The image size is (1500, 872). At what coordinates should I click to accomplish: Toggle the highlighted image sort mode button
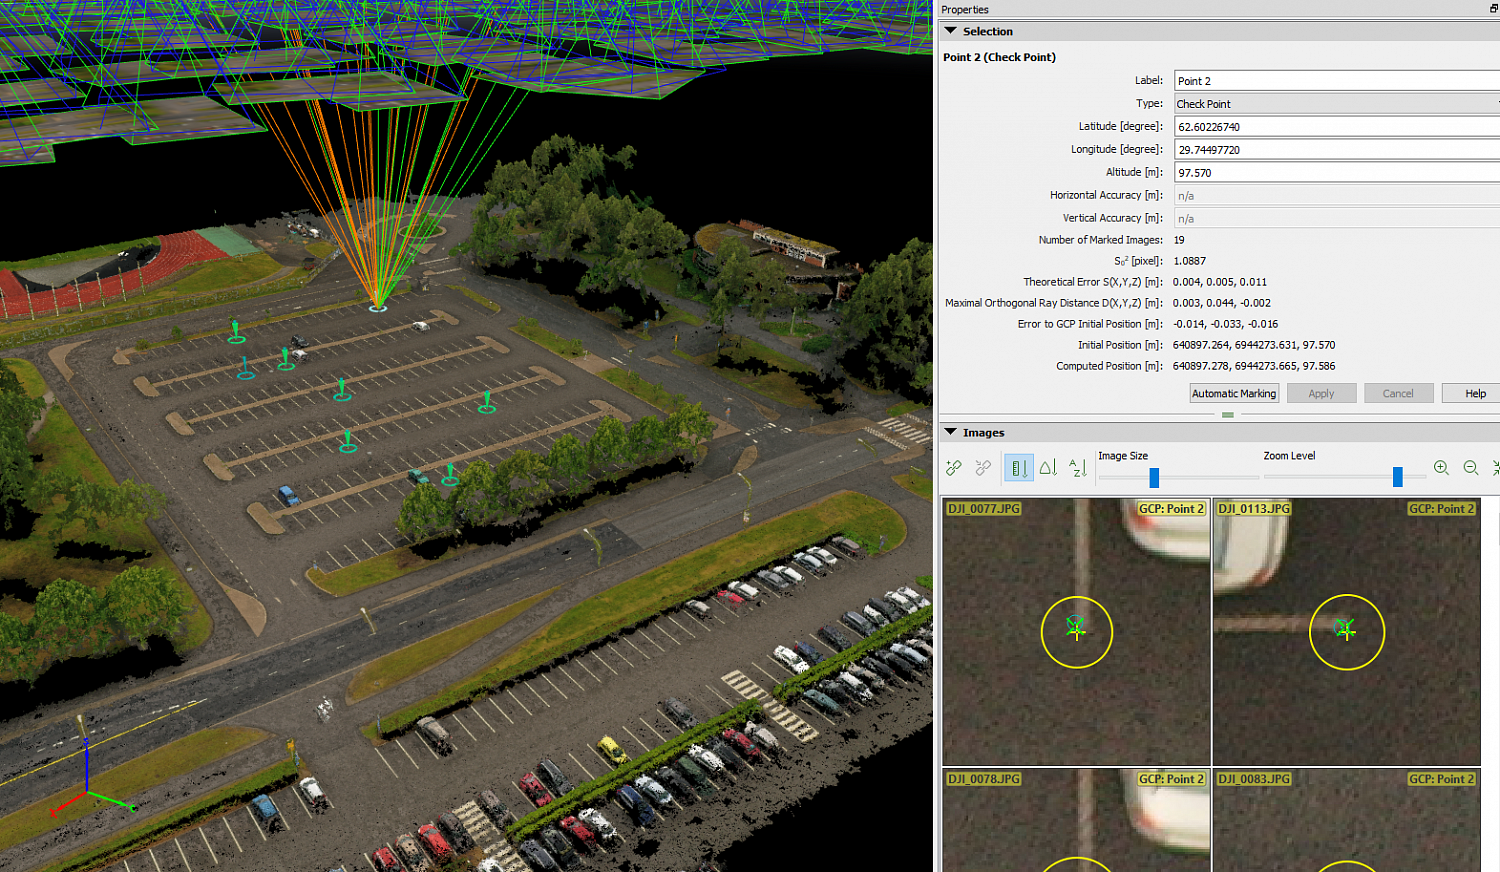[1018, 467]
